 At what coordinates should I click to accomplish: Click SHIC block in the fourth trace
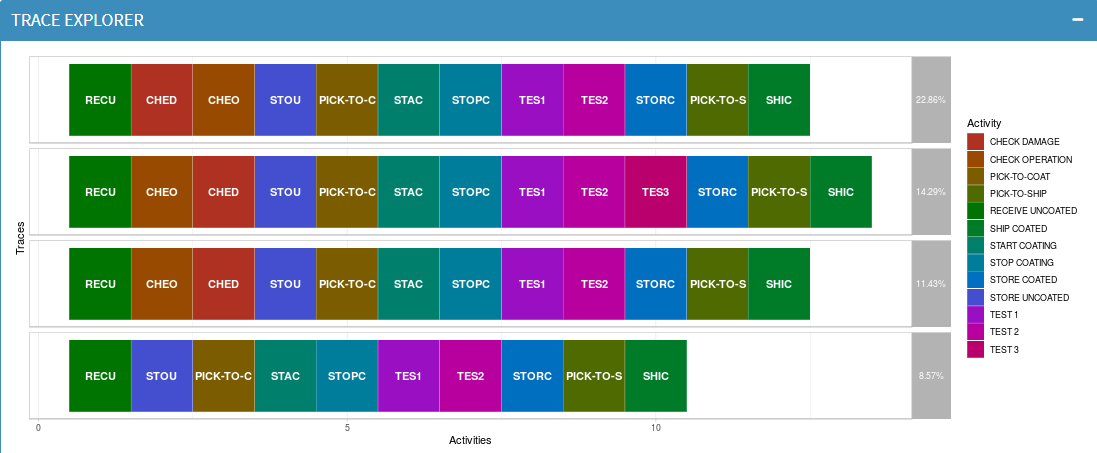656,376
